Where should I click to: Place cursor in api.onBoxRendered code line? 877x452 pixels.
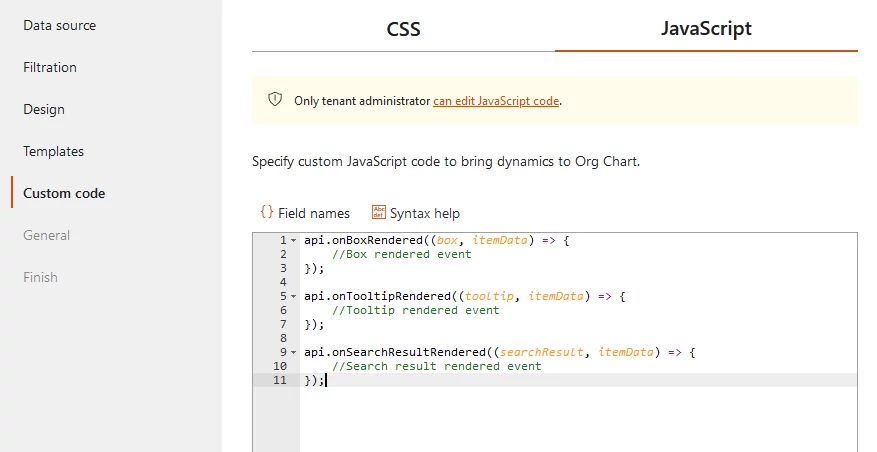click(x=437, y=241)
